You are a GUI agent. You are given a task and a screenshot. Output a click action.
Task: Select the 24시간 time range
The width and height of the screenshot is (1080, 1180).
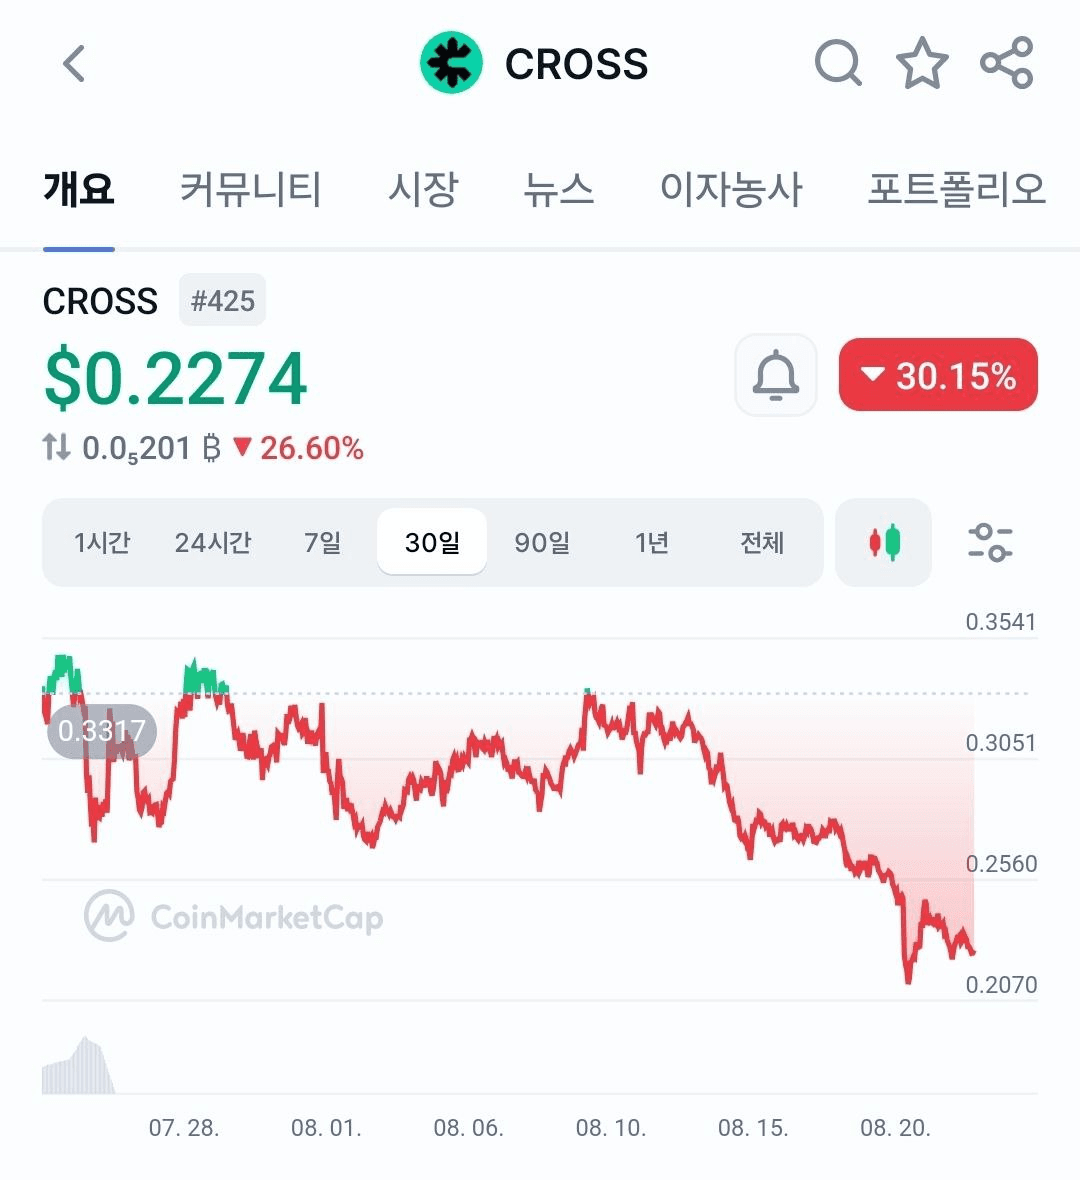[x=213, y=543]
